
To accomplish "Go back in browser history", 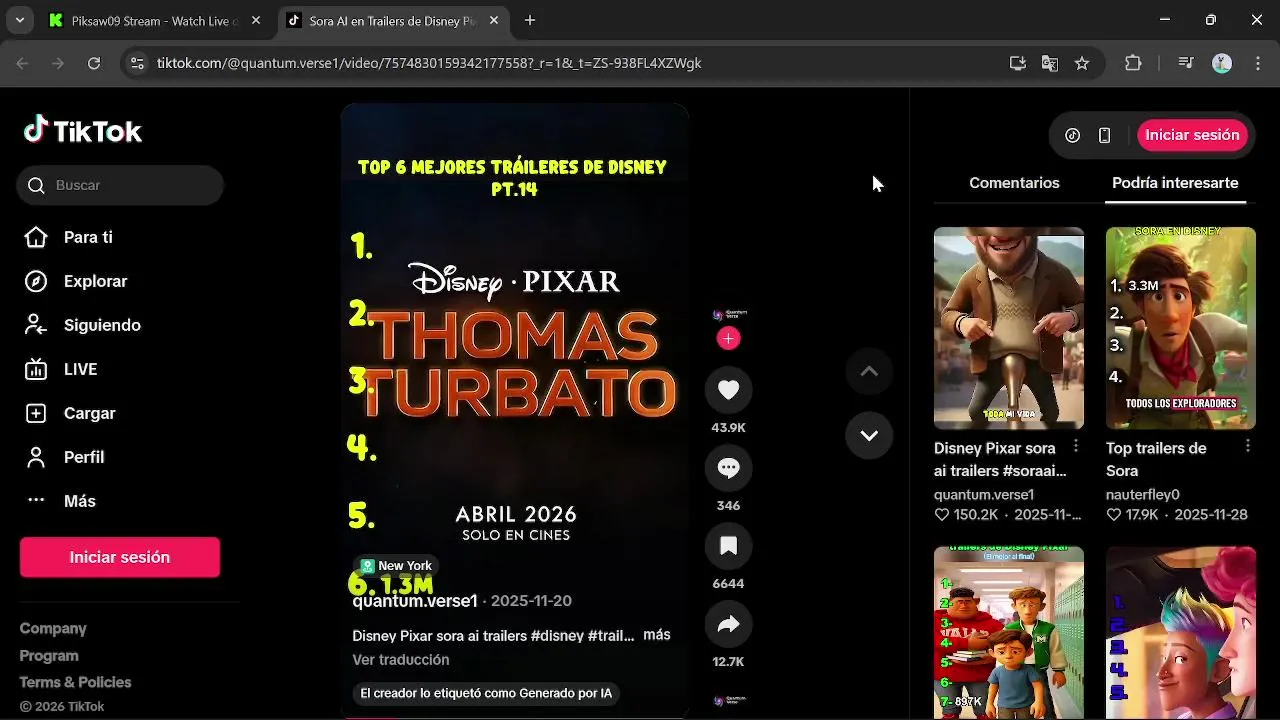I will [23, 63].
